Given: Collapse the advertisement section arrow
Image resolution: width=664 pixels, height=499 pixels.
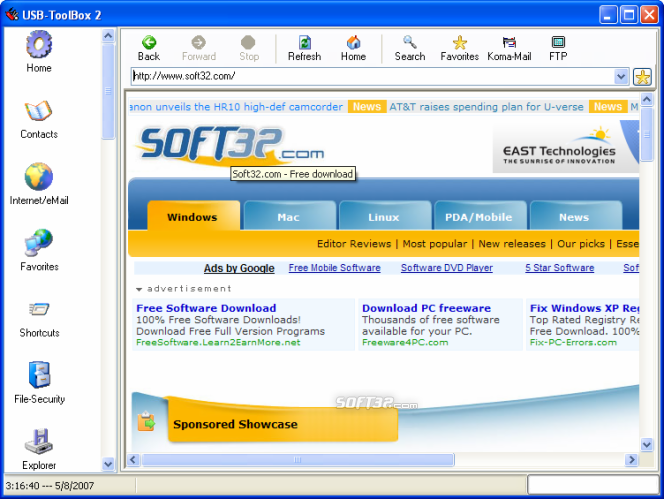Looking at the screenshot, I should (x=138, y=289).
